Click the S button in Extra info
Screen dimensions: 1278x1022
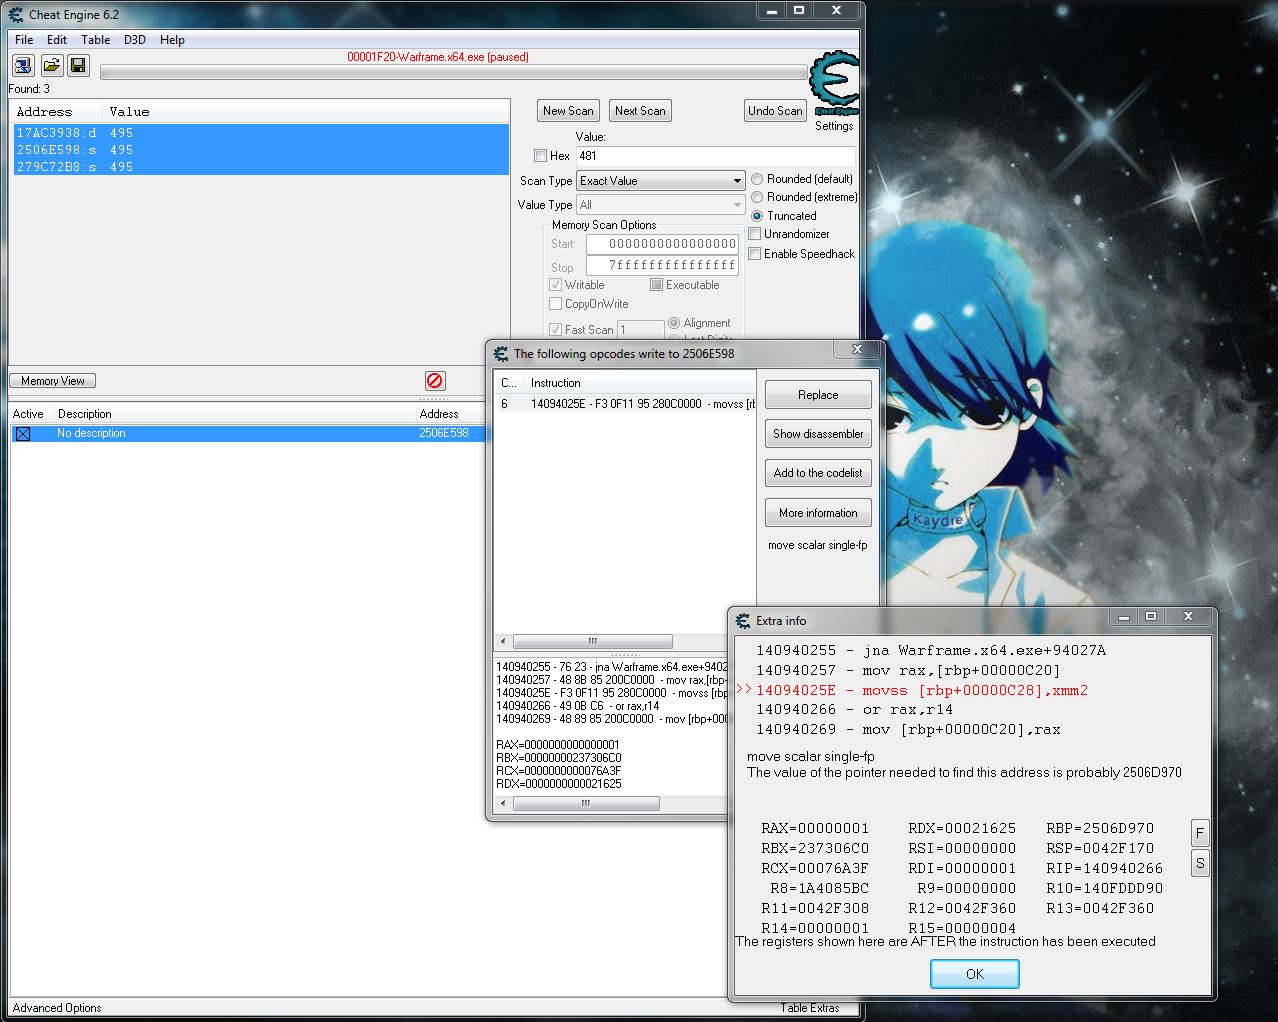click(x=1200, y=863)
